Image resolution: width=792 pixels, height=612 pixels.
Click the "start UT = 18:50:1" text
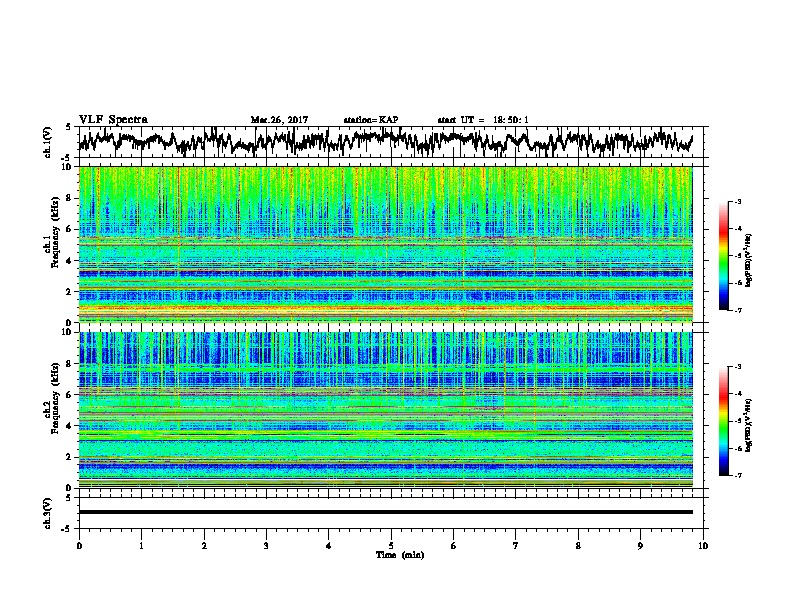pyautogui.click(x=483, y=120)
